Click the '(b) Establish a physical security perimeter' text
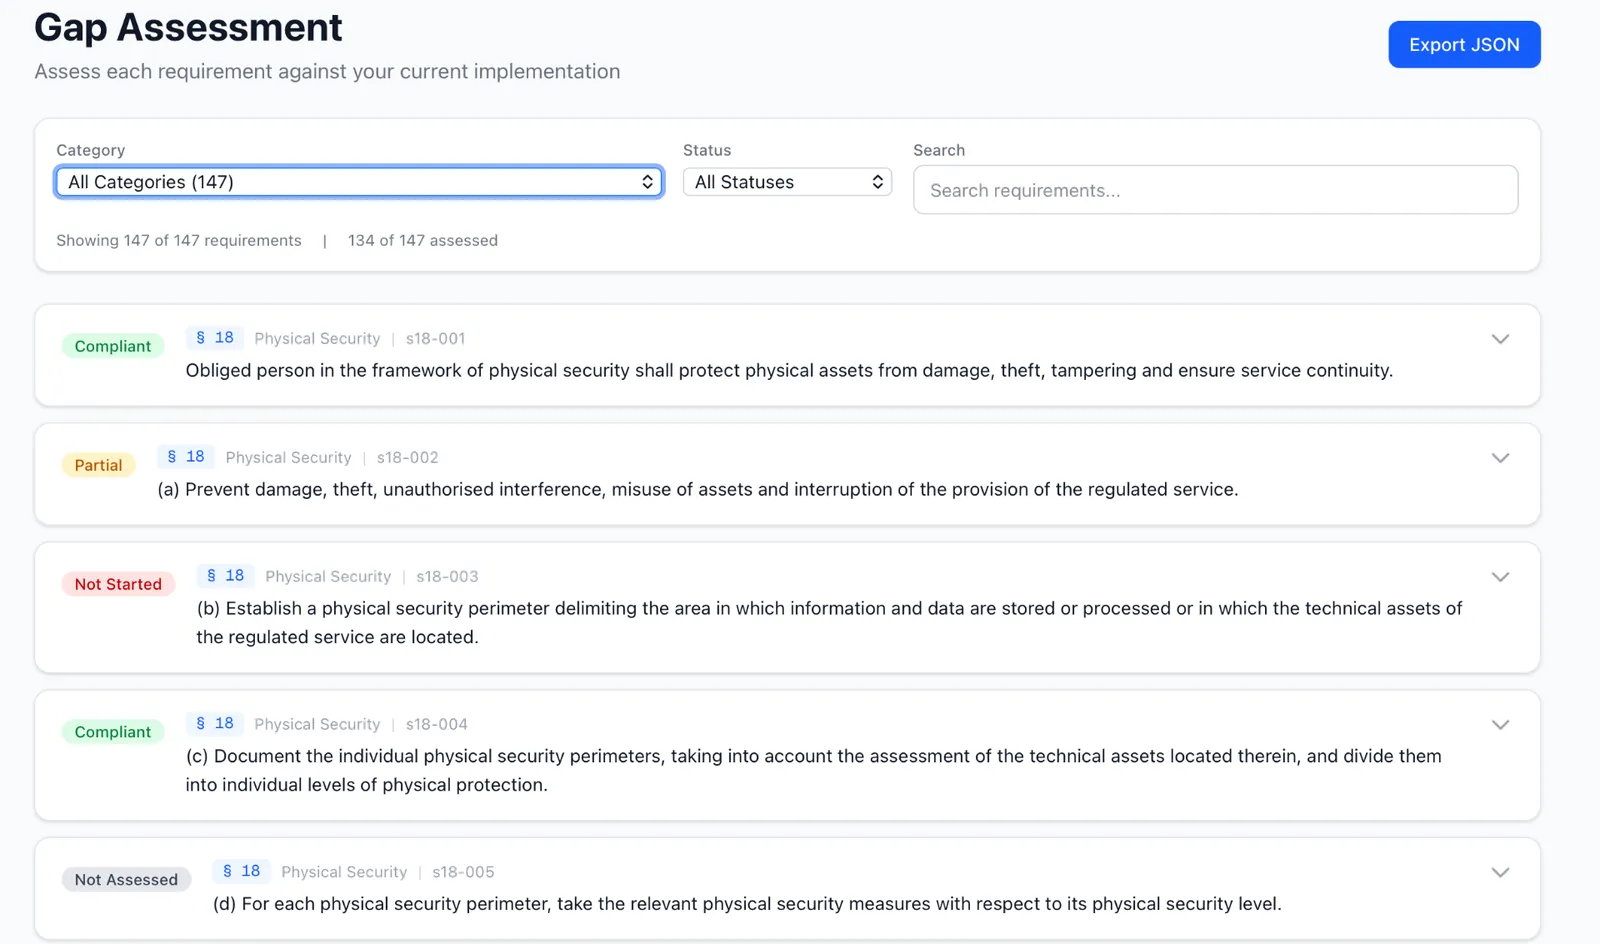Viewport: 1600px width, 944px height. [829, 623]
